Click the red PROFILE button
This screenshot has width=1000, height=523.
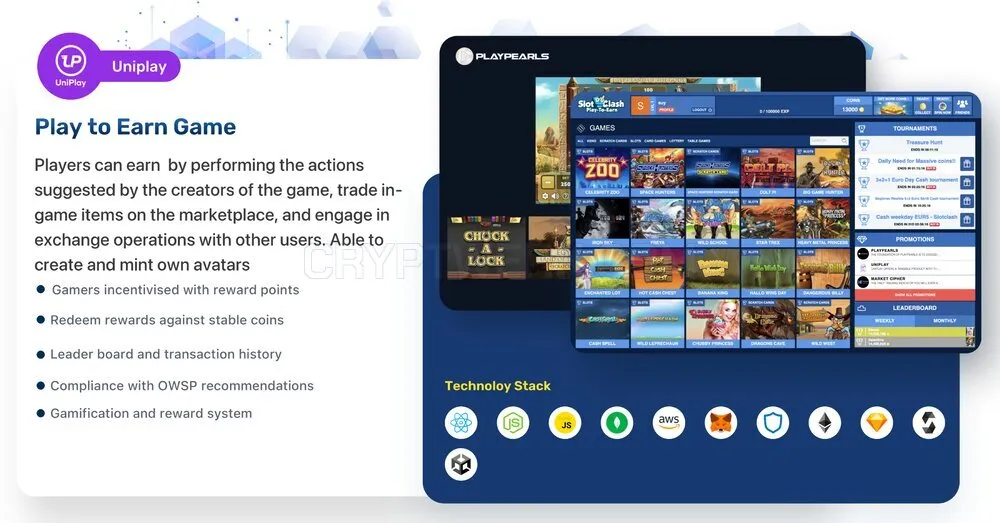tap(666, 110)
